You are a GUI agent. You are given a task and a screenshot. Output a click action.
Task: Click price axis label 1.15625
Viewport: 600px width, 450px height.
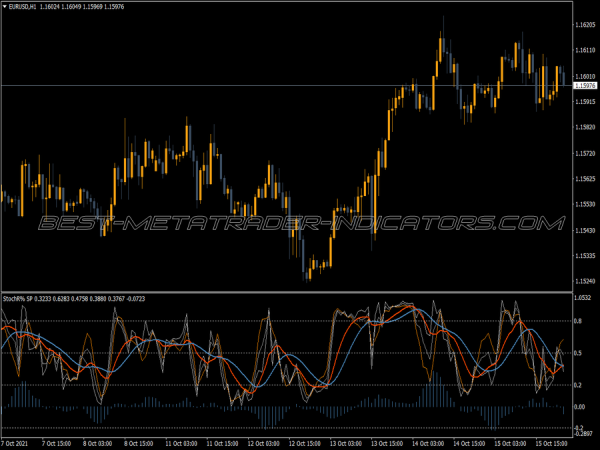coord(585,179)
